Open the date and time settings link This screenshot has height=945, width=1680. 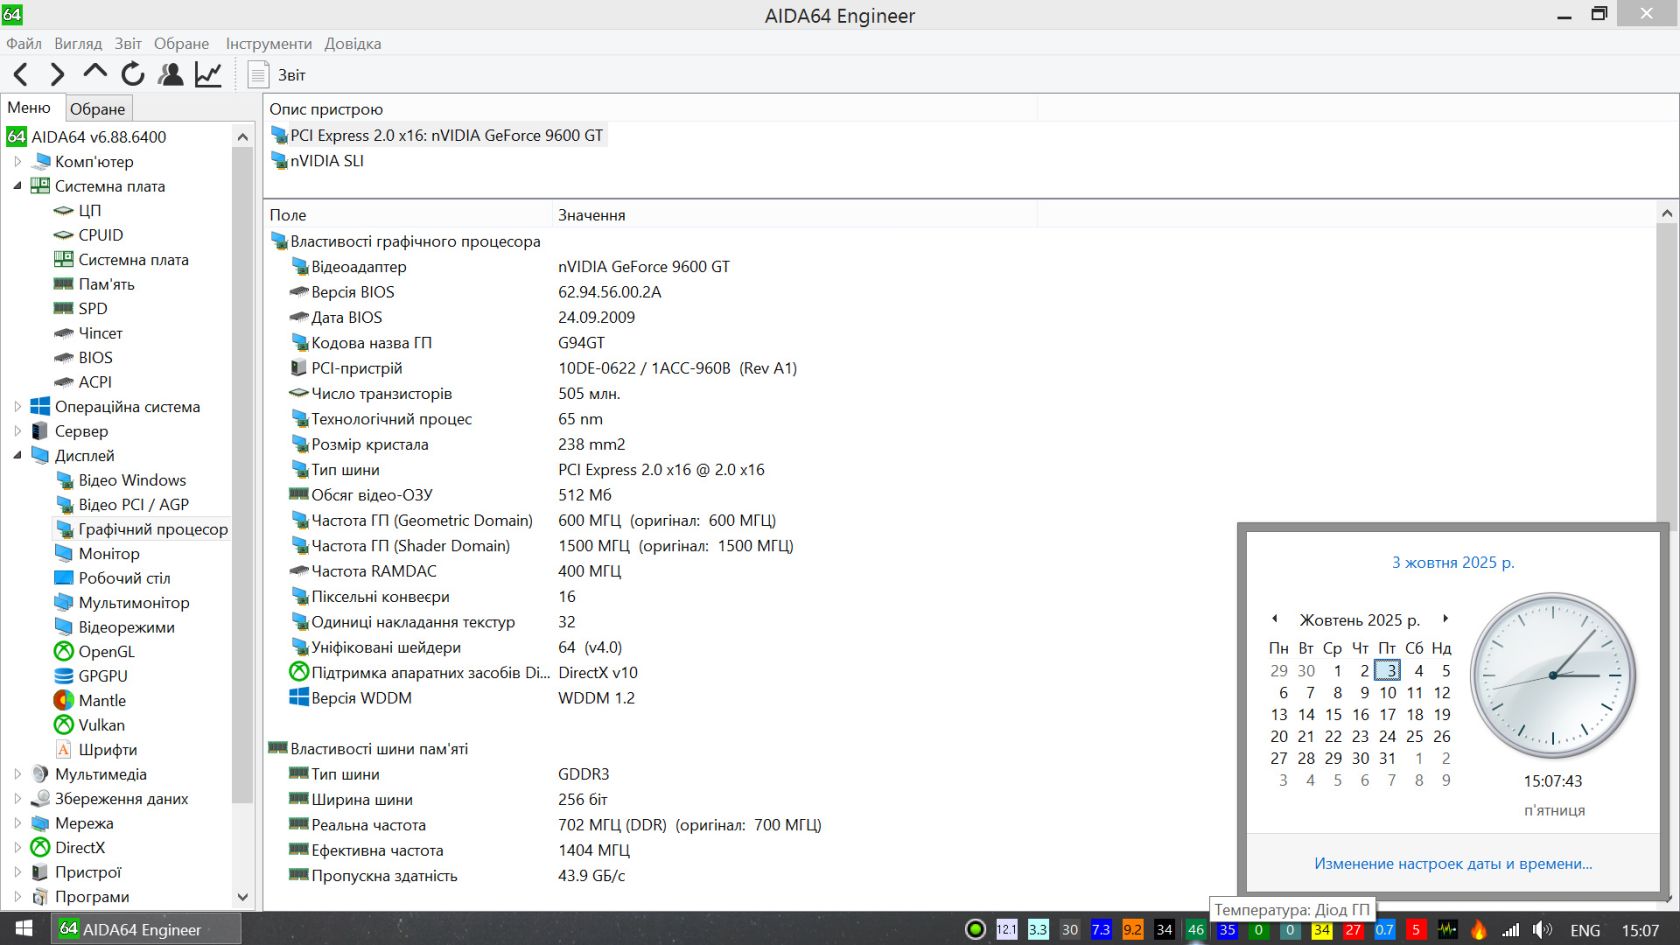[x=1453, y=863]
